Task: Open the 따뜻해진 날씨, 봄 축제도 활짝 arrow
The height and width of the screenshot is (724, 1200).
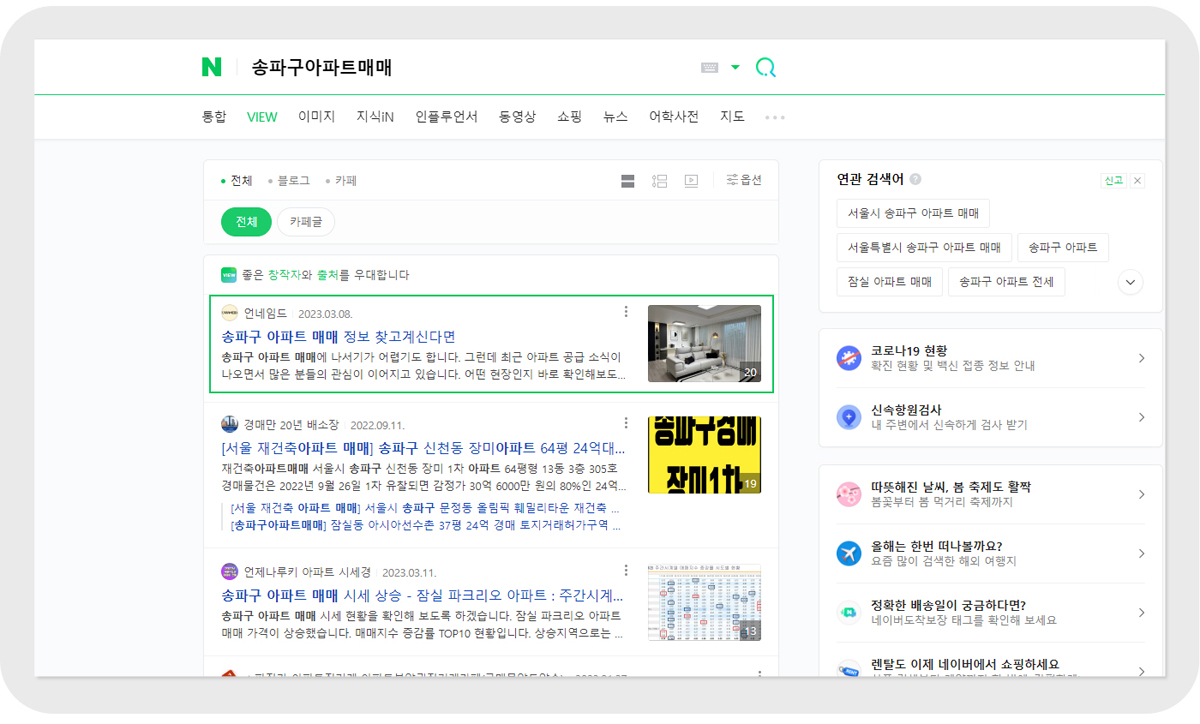Action: [1141, 494]
